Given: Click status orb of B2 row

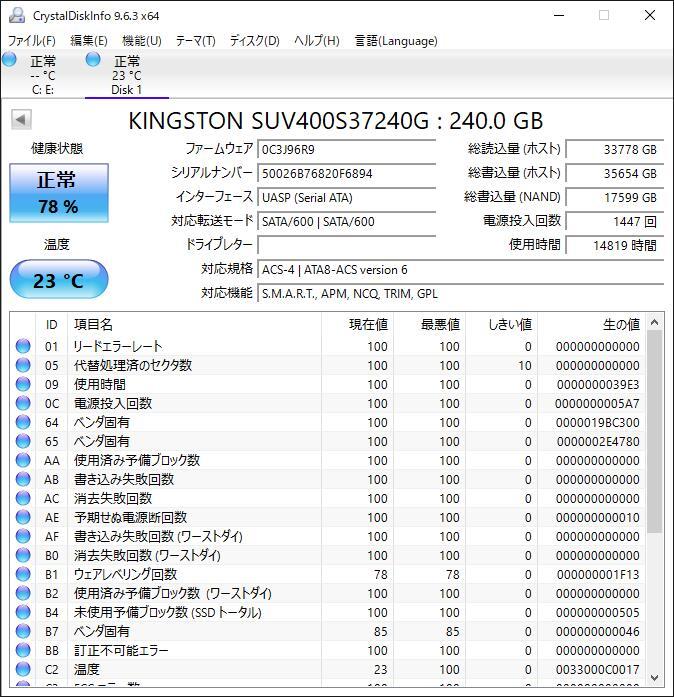Looking at the screenshot, I should (x=23, y=593).
